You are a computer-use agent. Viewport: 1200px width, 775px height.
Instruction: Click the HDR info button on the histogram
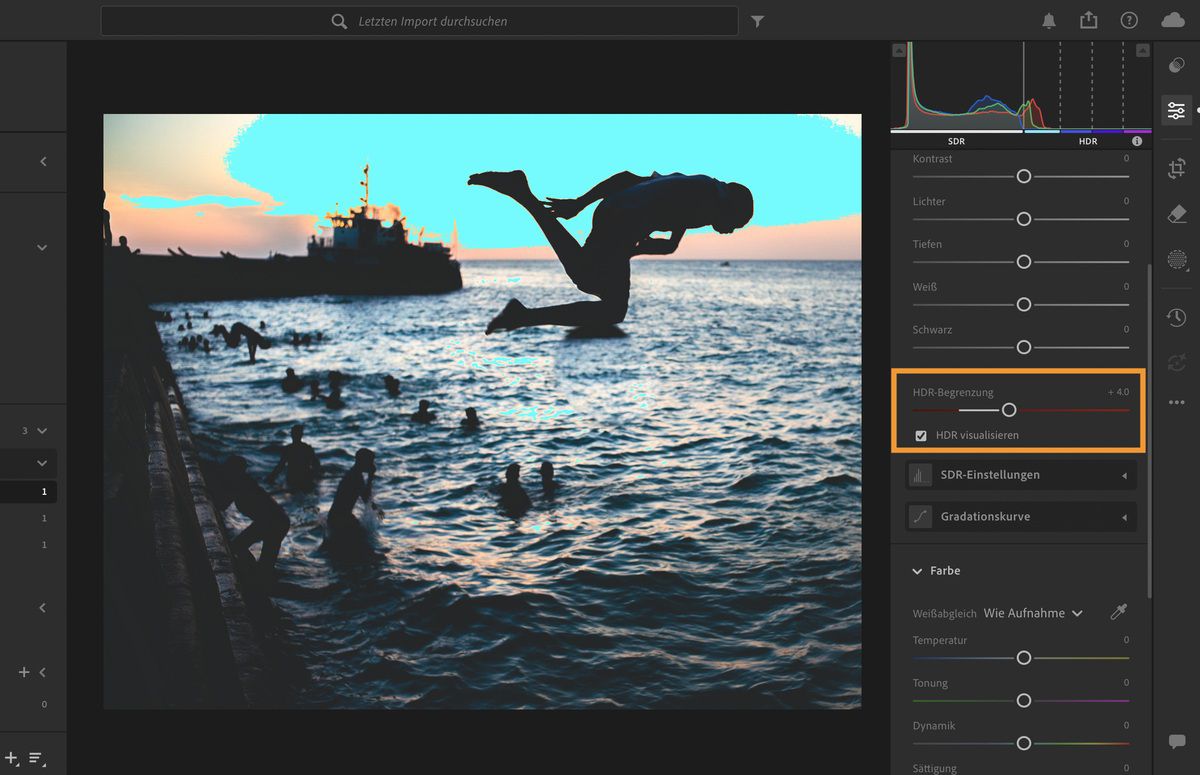1136,141
